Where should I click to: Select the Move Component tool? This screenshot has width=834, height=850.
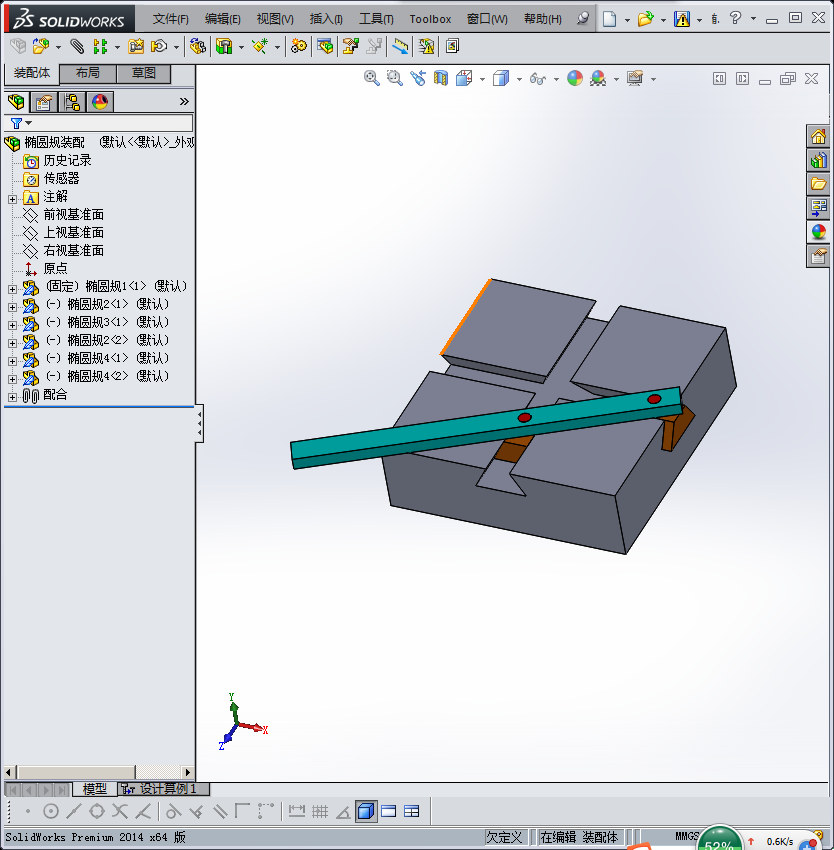click(159, 47)
